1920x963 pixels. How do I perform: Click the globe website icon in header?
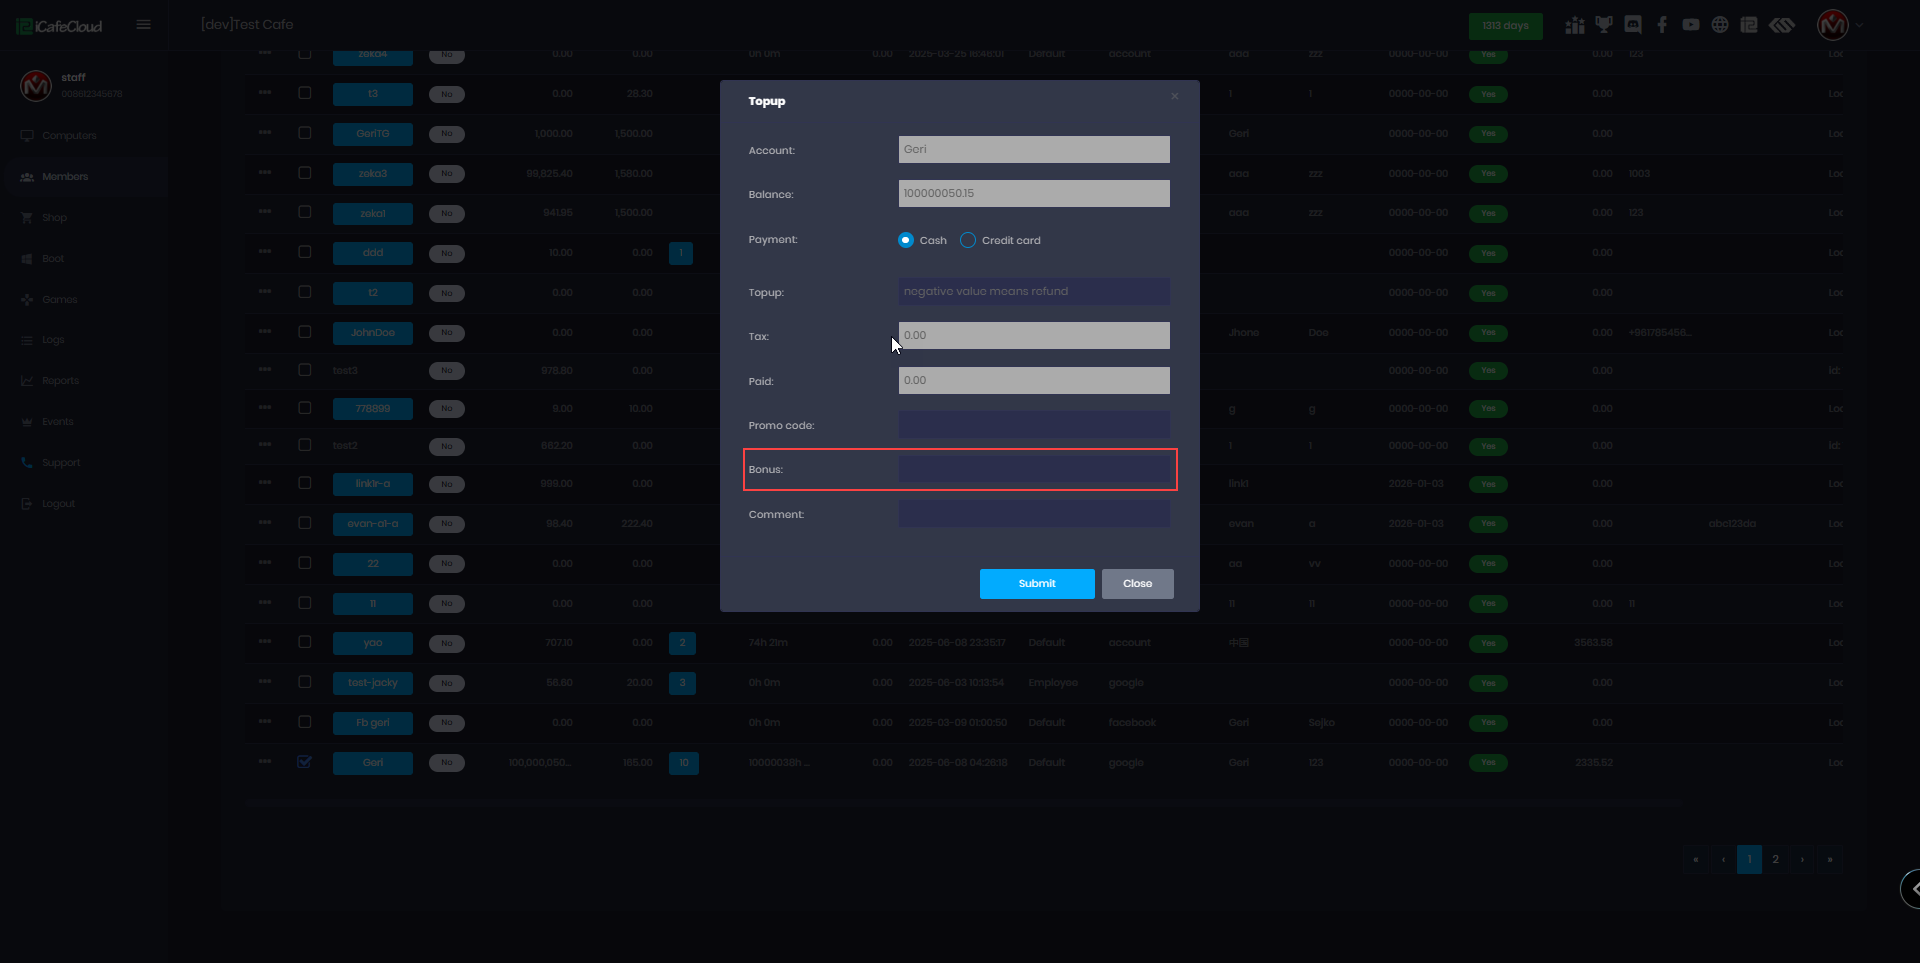click(1720, 25)
